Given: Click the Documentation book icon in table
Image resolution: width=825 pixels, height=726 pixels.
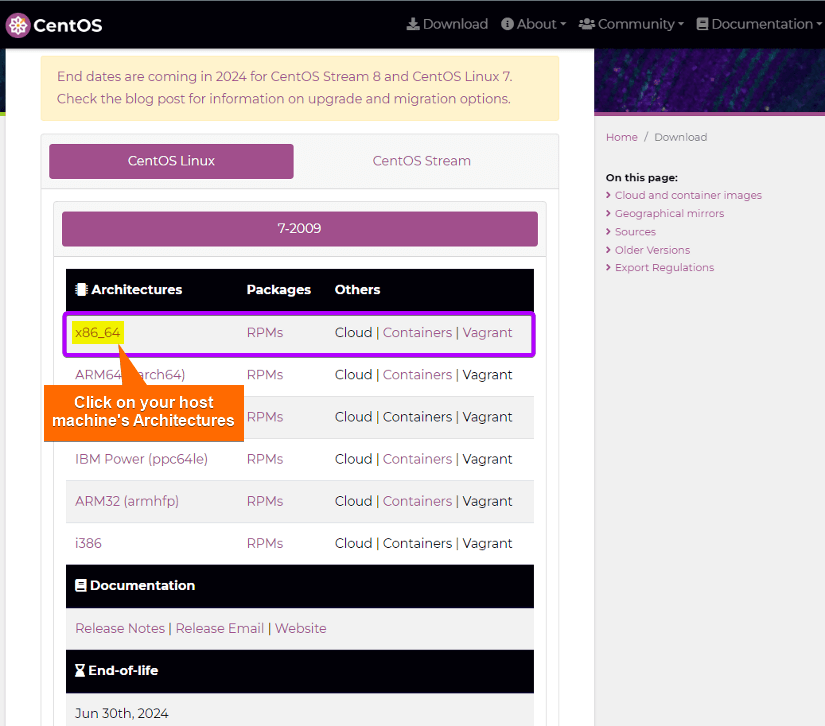Looking at the screenshot, I should coord(81,586).
